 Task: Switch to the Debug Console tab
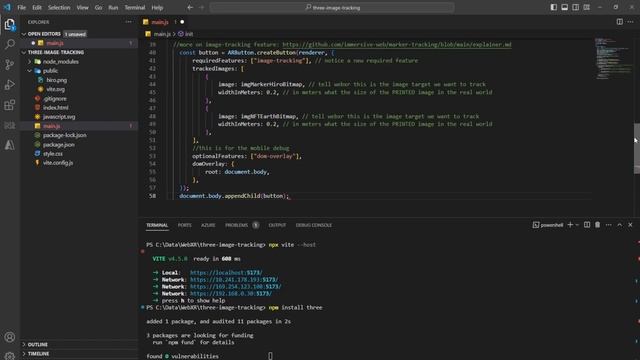tap(313, 225)
